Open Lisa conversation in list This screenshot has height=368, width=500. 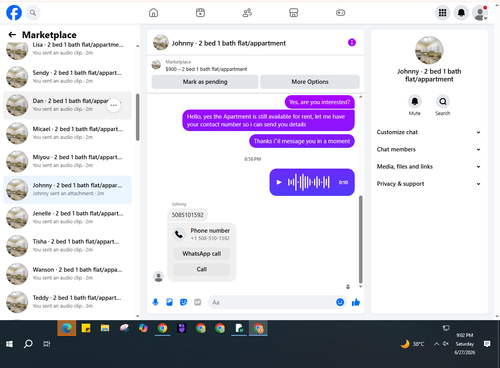(x=67, y=49)
